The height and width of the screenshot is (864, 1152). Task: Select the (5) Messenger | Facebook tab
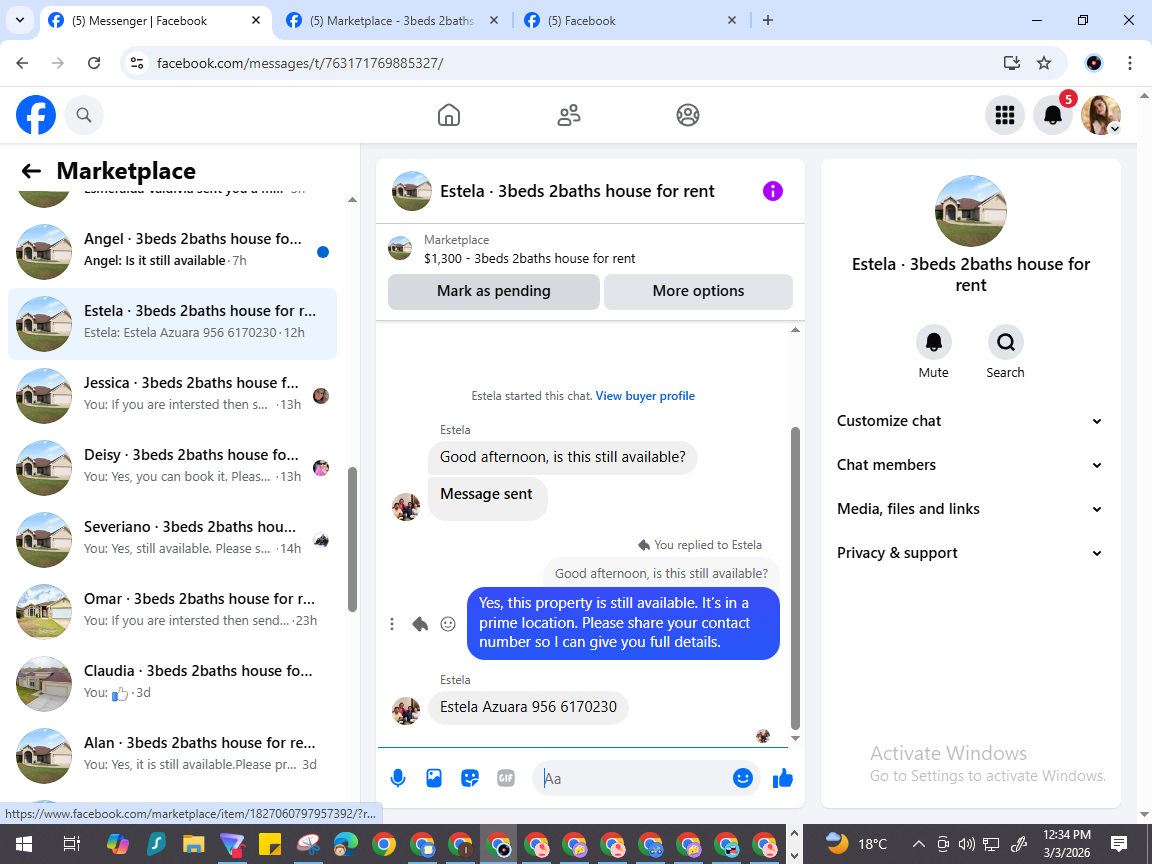tap(152, 21)
